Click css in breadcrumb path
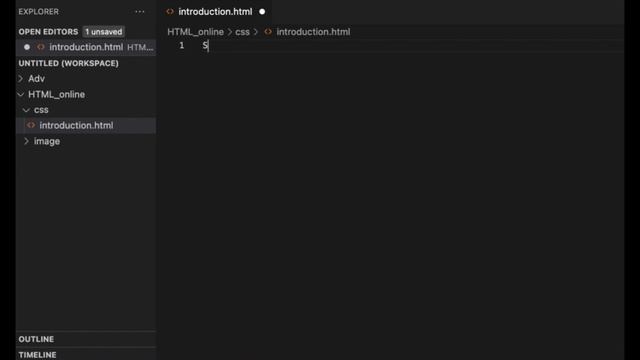This screenshot has height=360, width=640. 242,32
